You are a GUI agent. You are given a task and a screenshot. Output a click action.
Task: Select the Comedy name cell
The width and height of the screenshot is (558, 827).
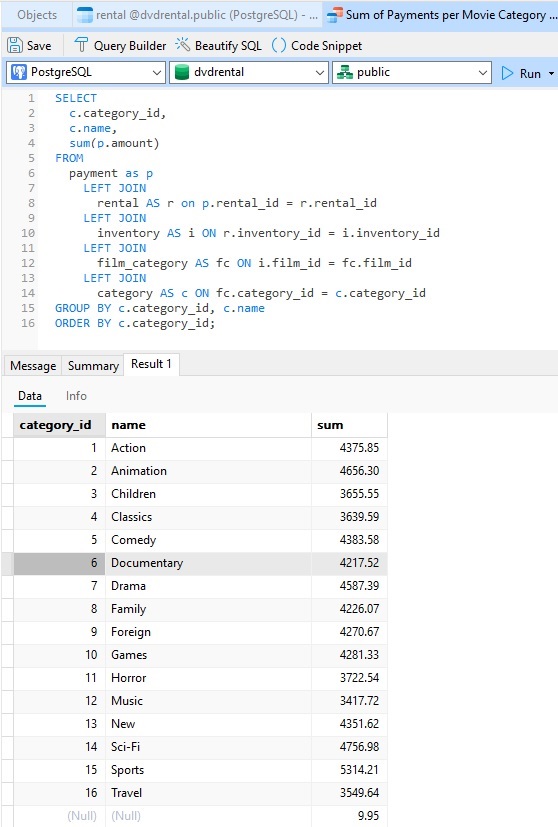pyautogui.click(x=208, y=540)
